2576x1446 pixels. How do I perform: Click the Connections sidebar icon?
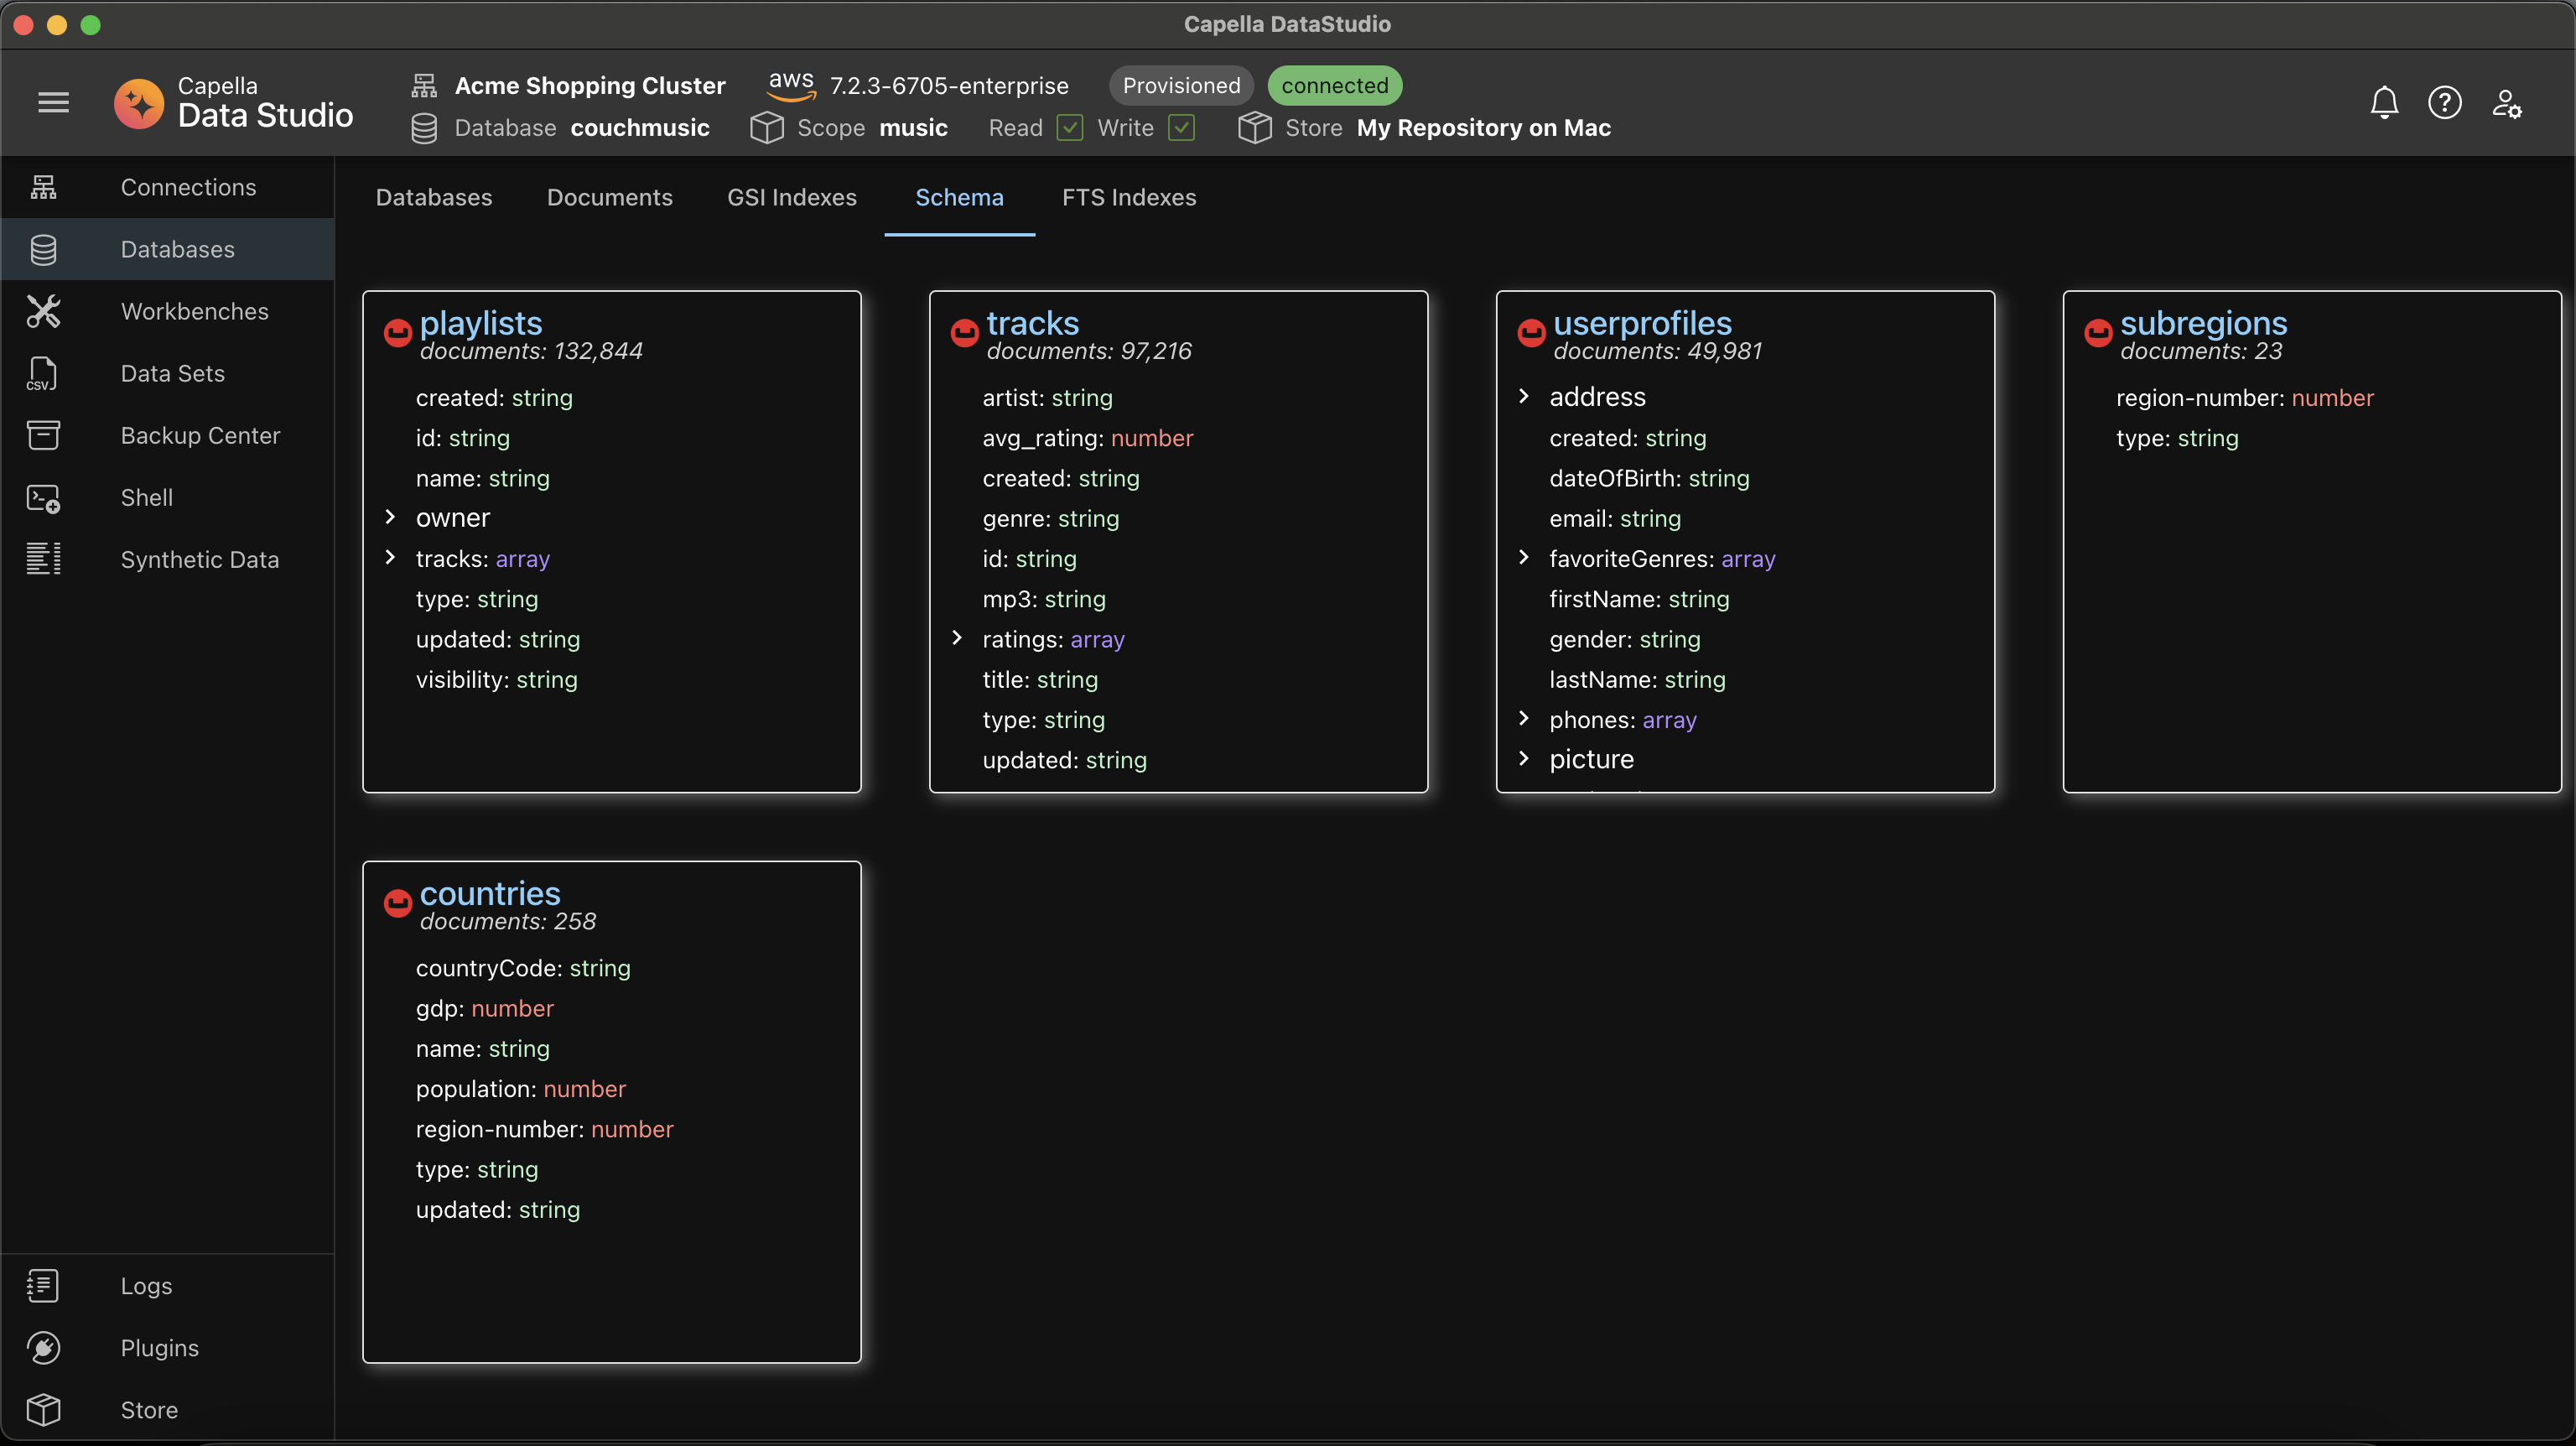click(43, 186)
